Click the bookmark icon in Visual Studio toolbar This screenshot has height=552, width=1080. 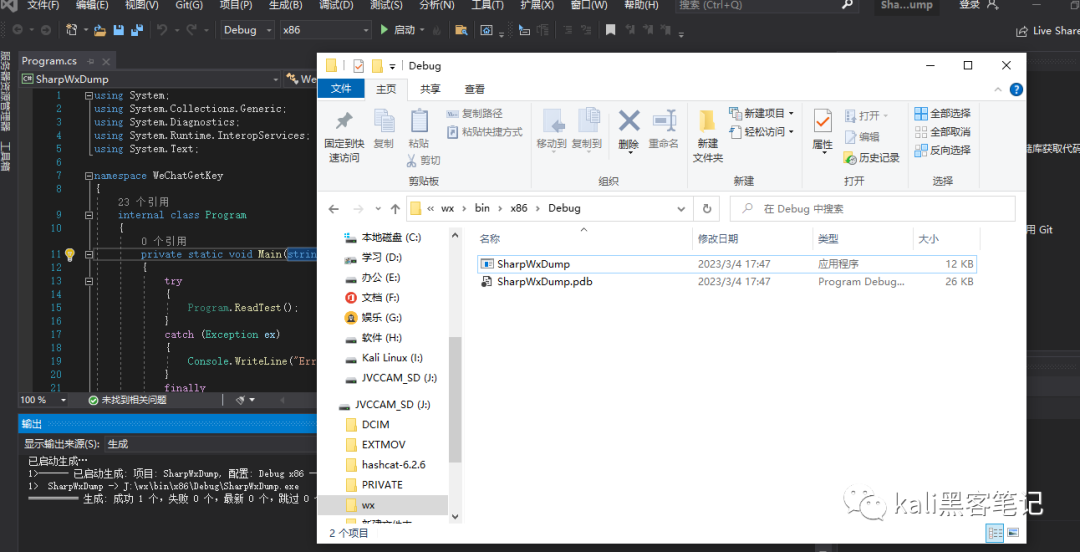coord(610,30)
